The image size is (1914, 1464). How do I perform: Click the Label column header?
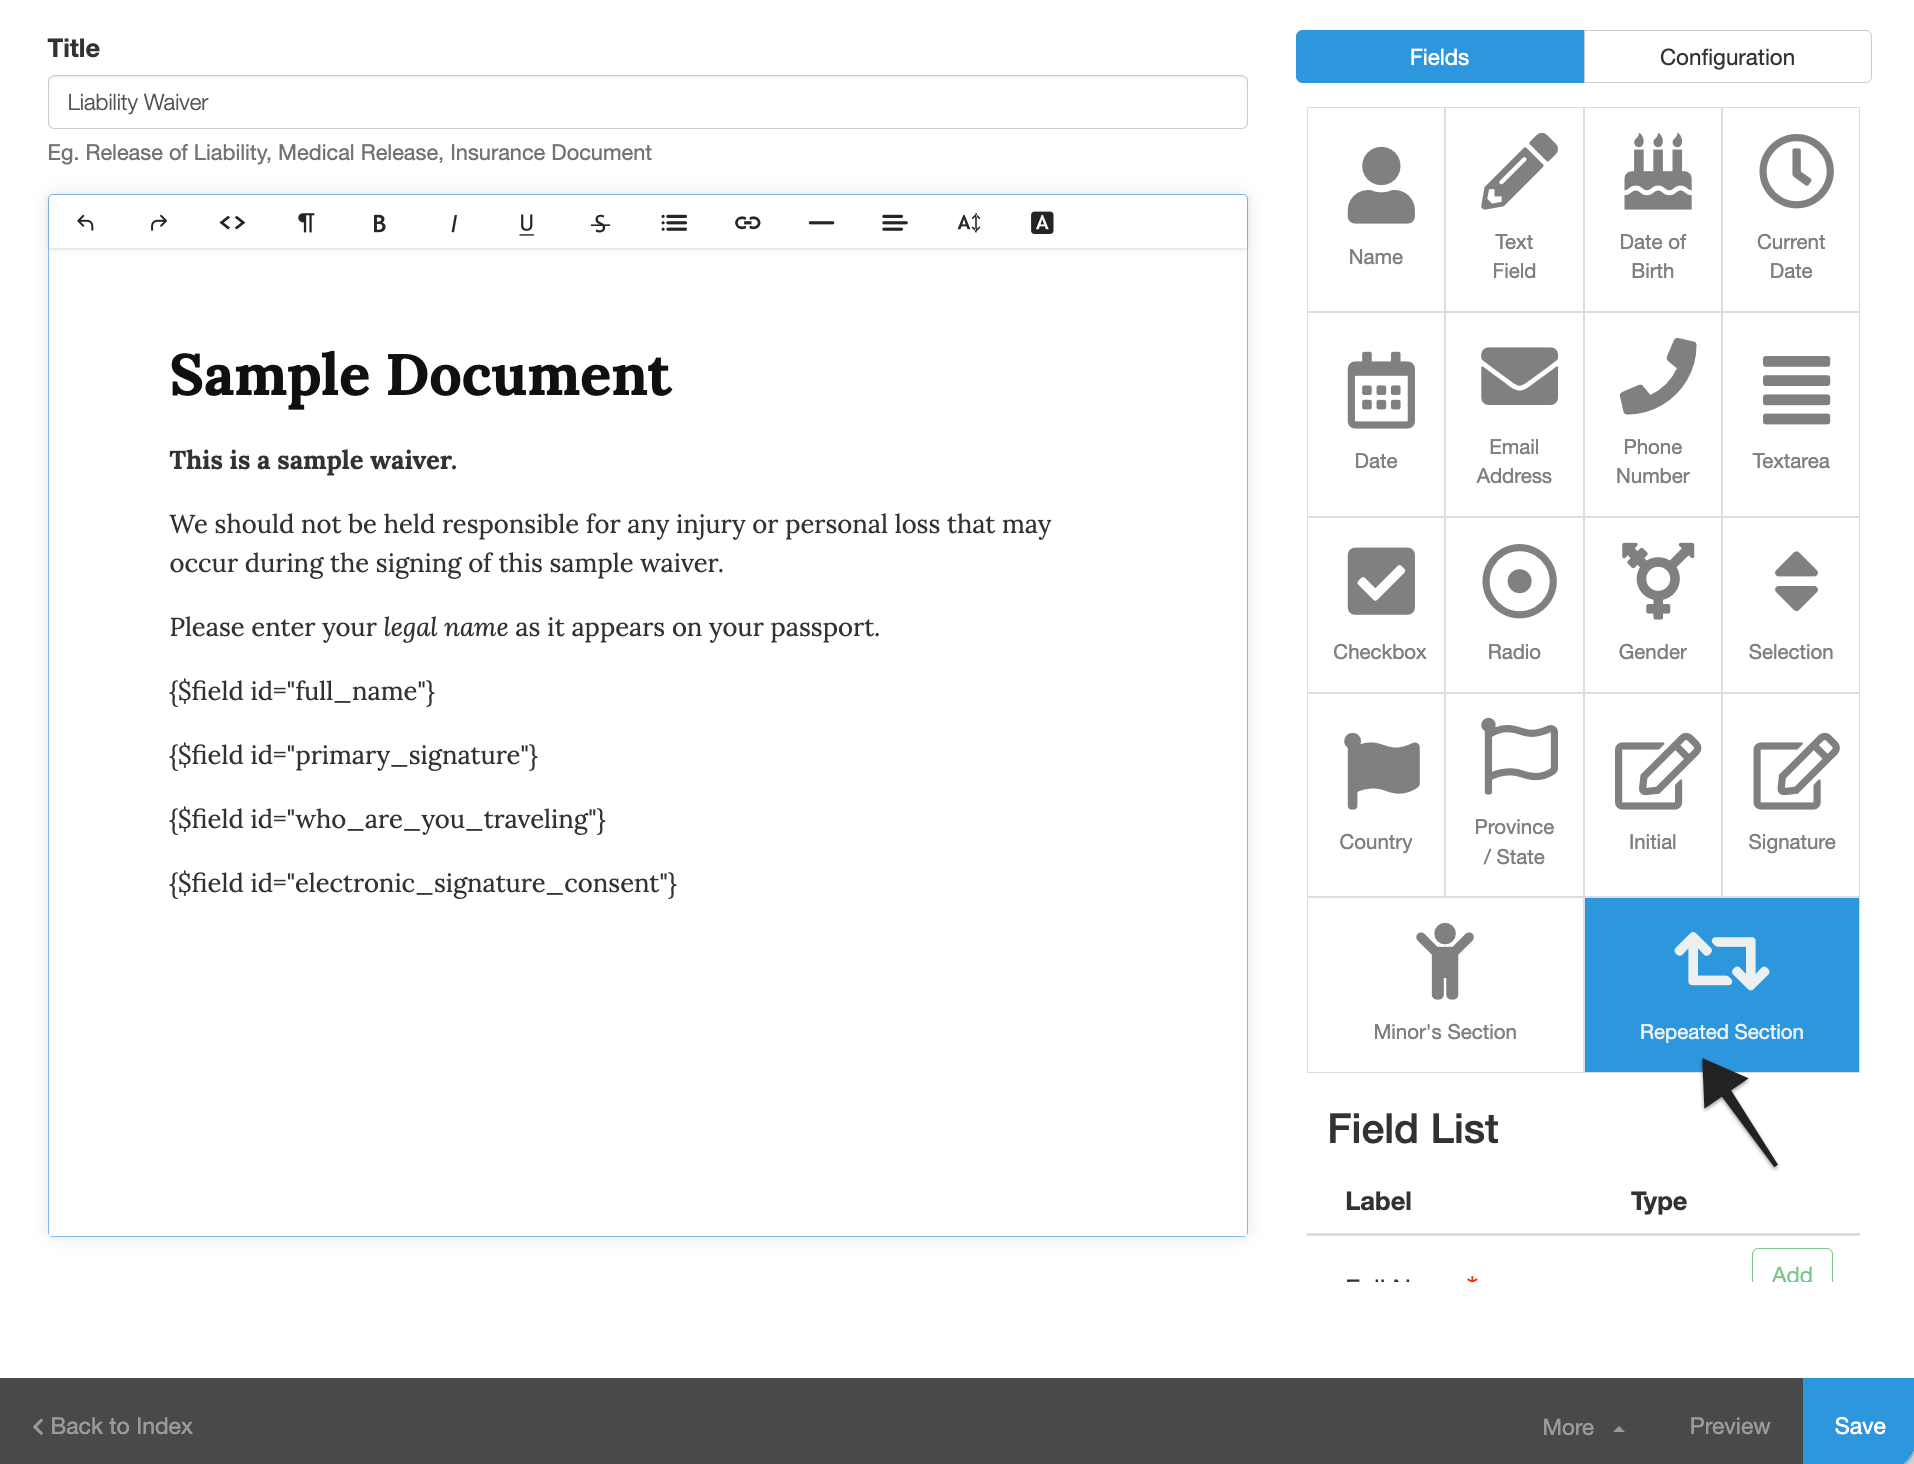(1378, 1201)
